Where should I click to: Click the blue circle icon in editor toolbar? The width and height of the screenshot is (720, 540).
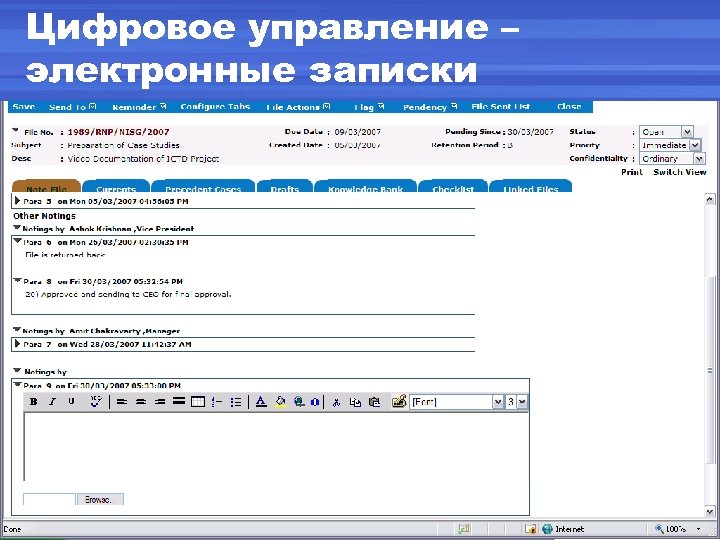(315, 402)
